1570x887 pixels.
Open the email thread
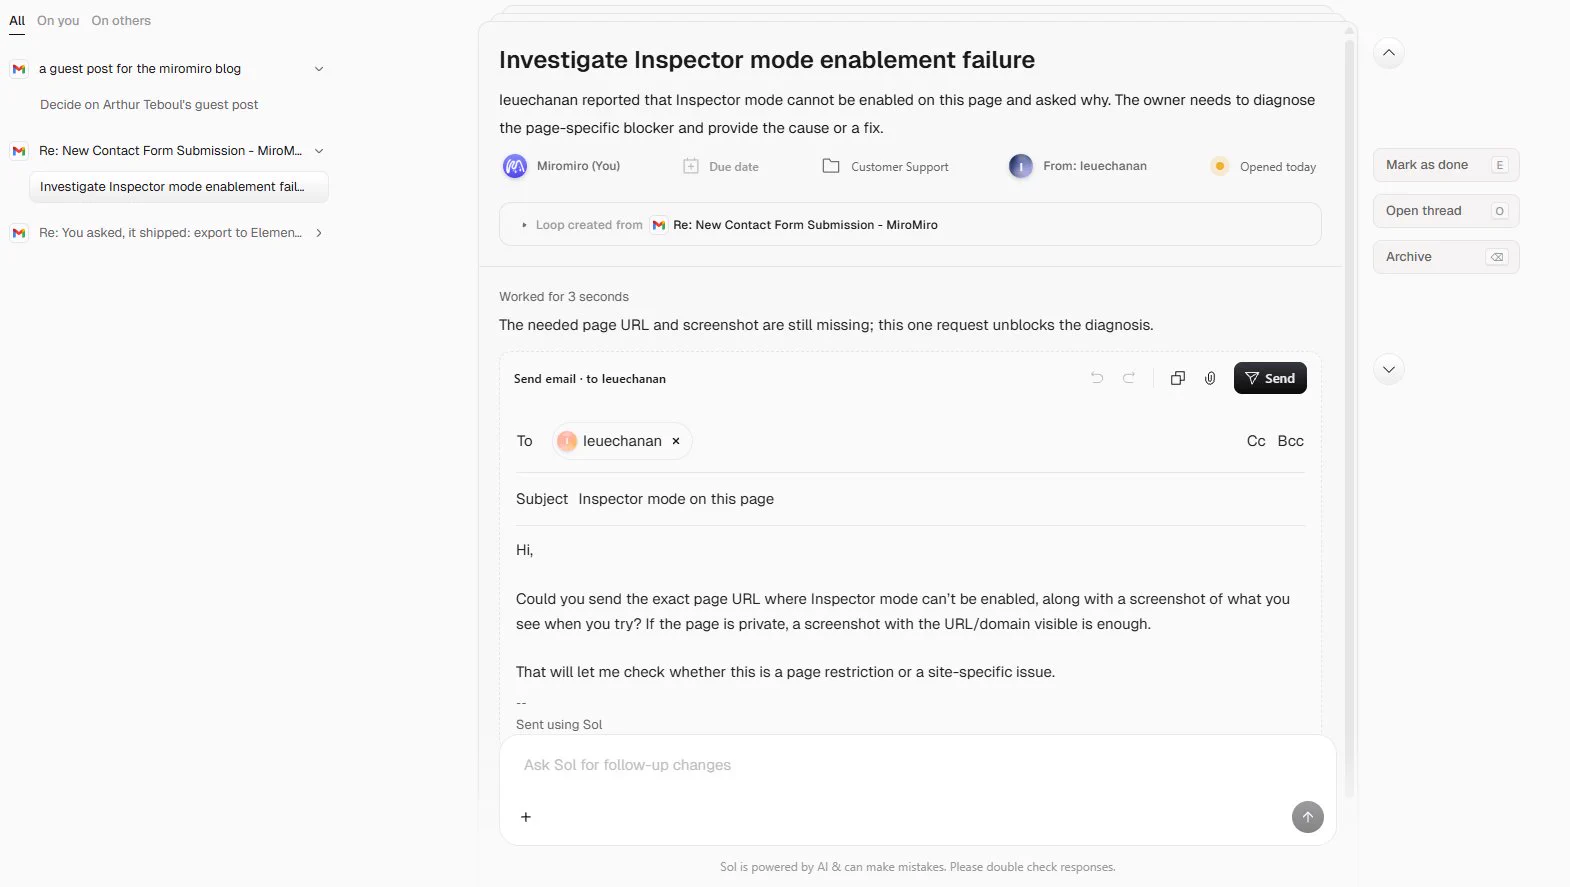(1446, 211)
